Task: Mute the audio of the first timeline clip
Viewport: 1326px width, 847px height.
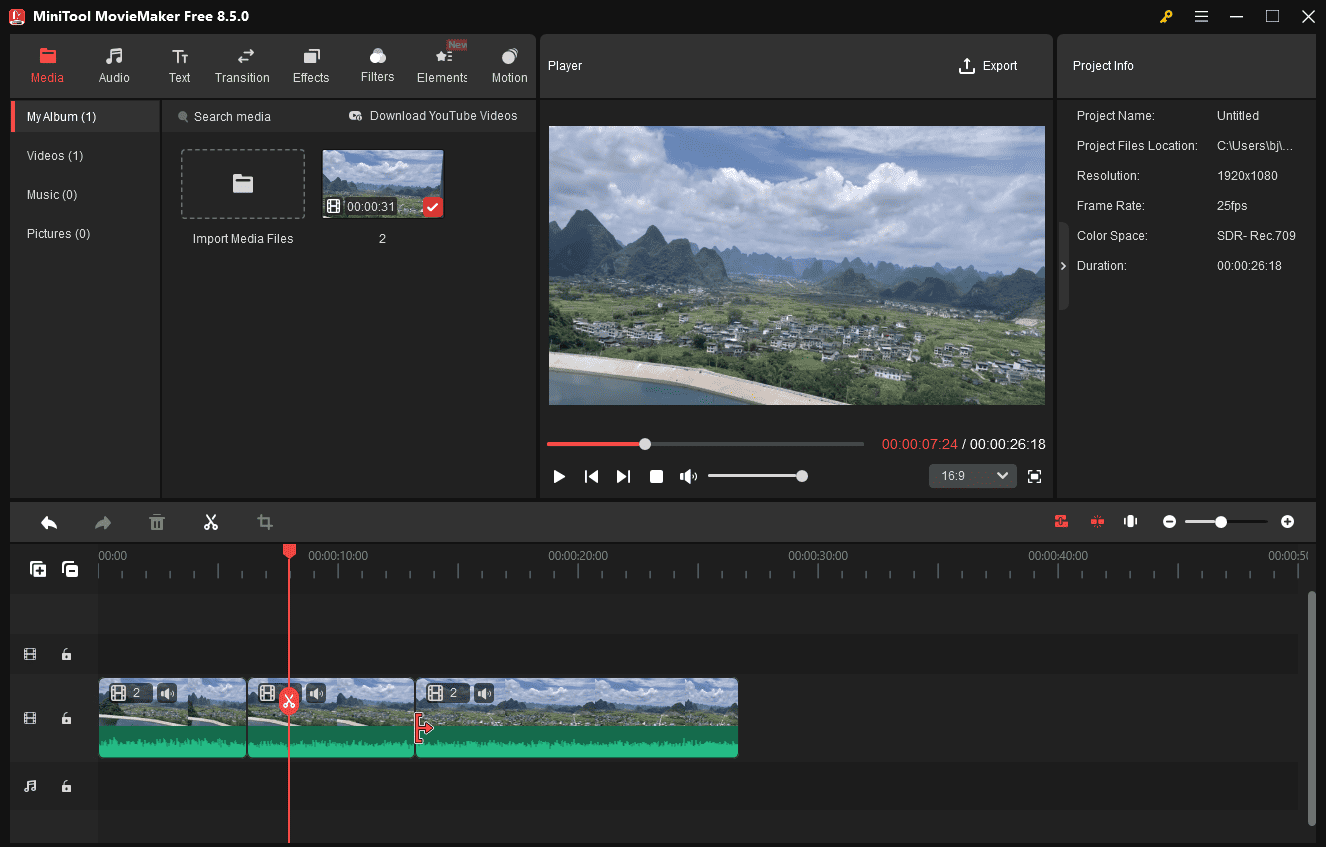Action: click(x=166, y=692)
